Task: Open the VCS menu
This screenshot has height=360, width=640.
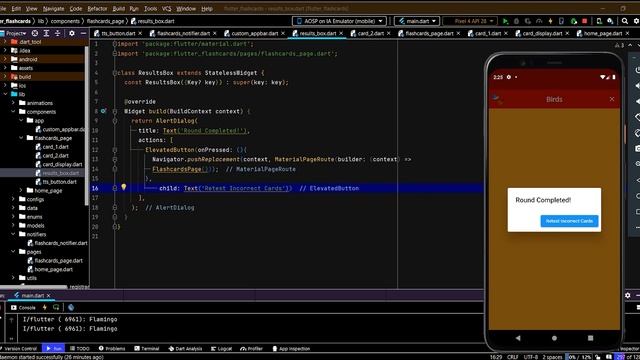Action: pos(167,9)
